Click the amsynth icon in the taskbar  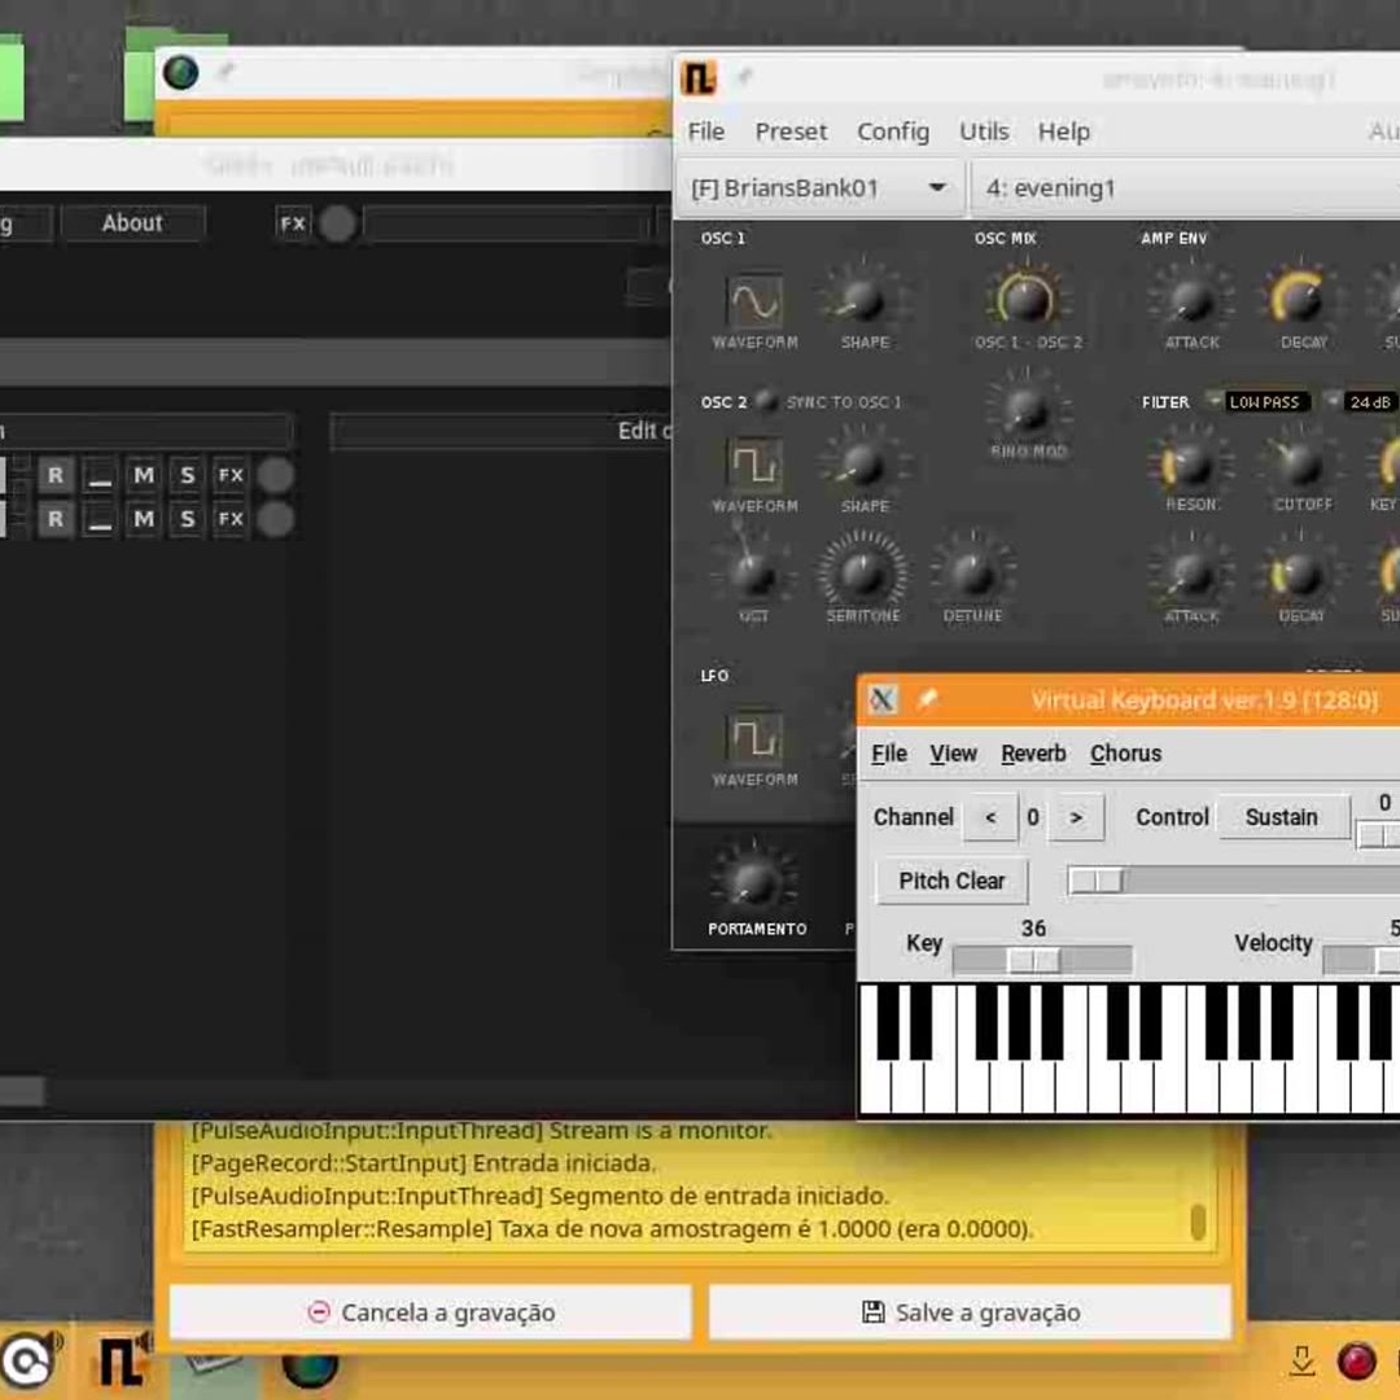coord(122,1360)
